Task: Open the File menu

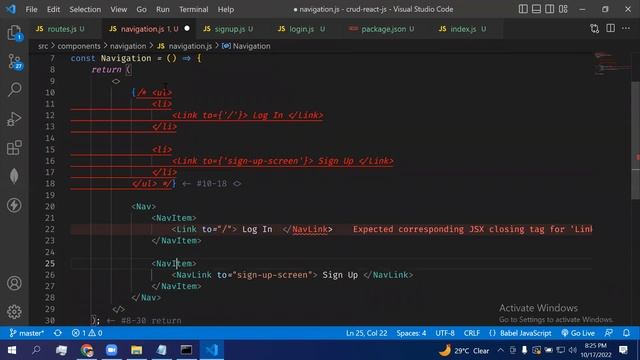Action: pyautogui.click(x=31, y=9)
